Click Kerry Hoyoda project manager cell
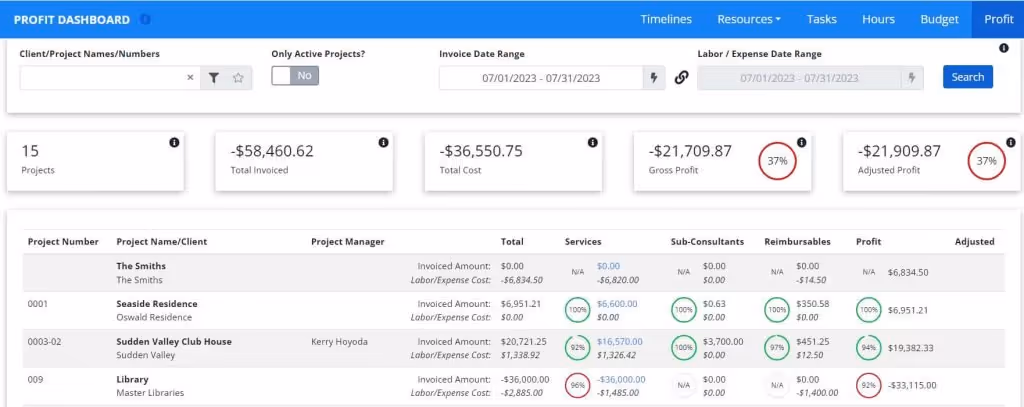Viewport: 1024px width, 407px height. [340, 342]
